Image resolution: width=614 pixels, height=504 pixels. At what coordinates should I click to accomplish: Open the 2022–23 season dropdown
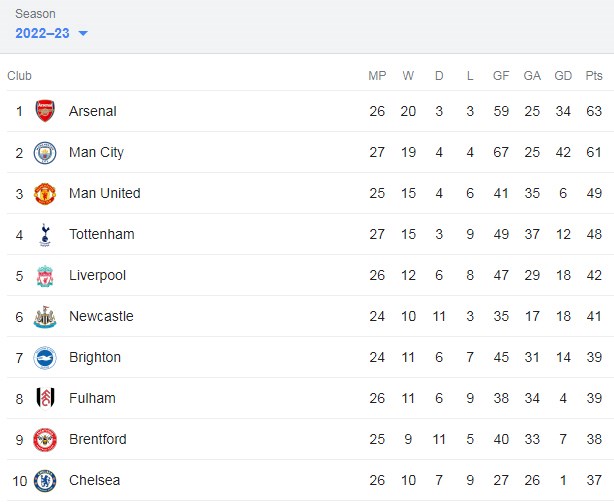click(43, 33)
